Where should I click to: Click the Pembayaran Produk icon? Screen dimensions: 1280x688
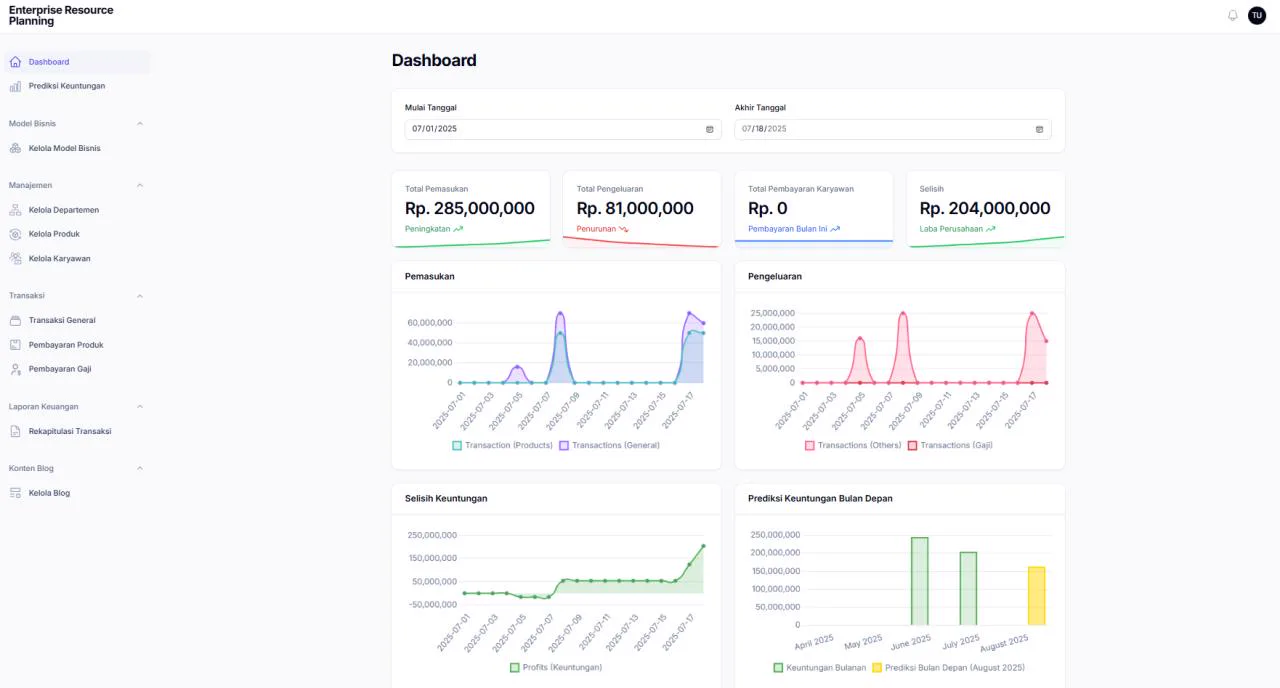pyautogui.click(x=15, y=345)
